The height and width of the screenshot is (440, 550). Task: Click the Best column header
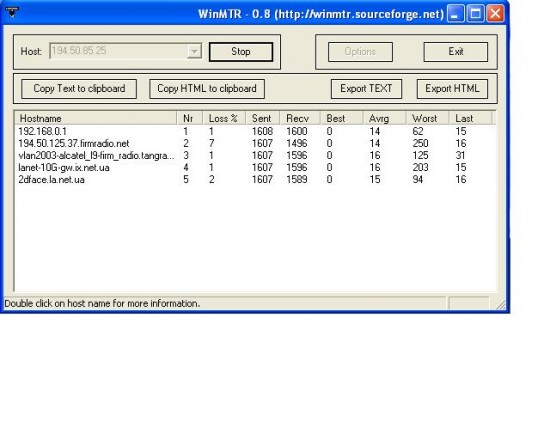click(x=341, y=118)
